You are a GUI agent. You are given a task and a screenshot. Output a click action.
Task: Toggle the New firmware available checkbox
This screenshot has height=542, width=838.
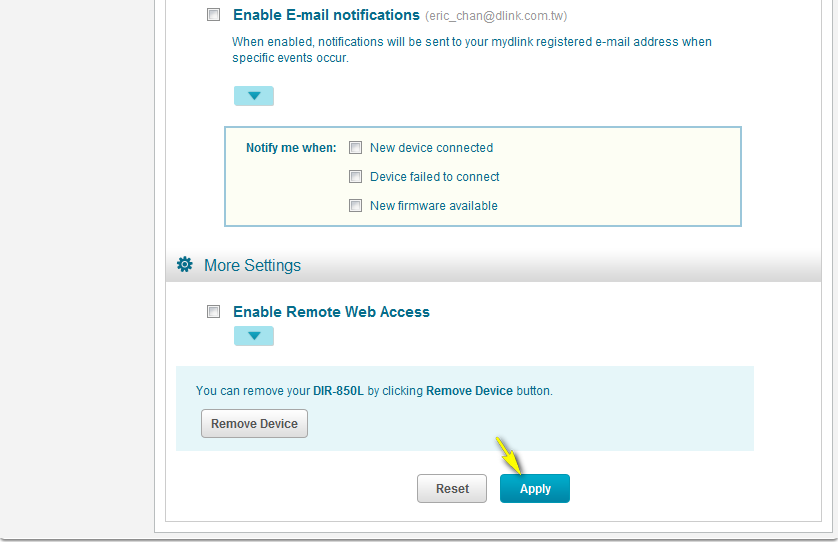pyautogui.click(x=355, y=206)
